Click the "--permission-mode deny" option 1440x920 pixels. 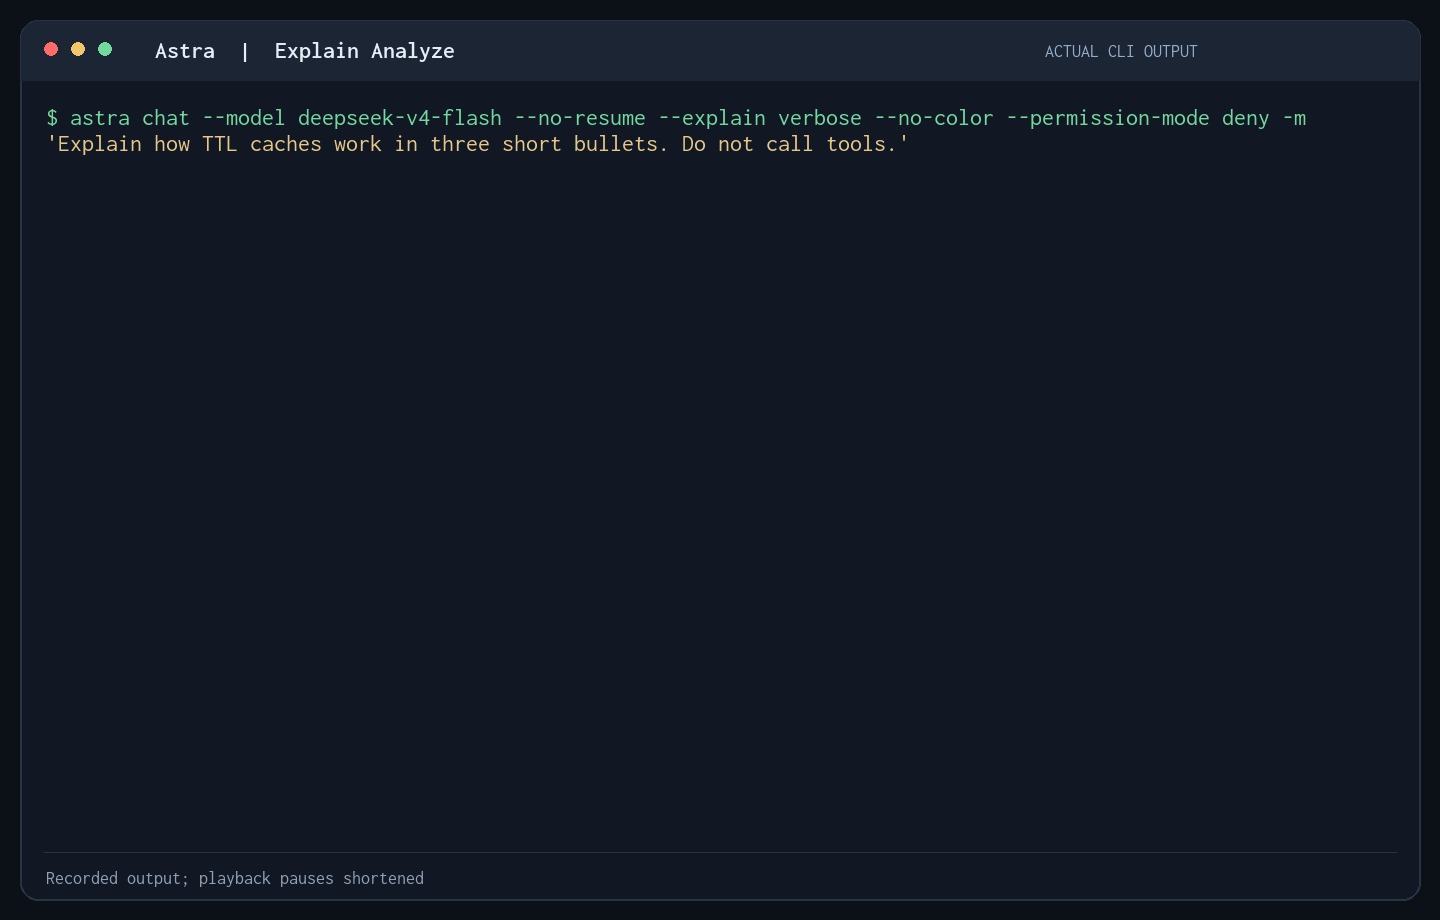click(x=1138, y=118)
